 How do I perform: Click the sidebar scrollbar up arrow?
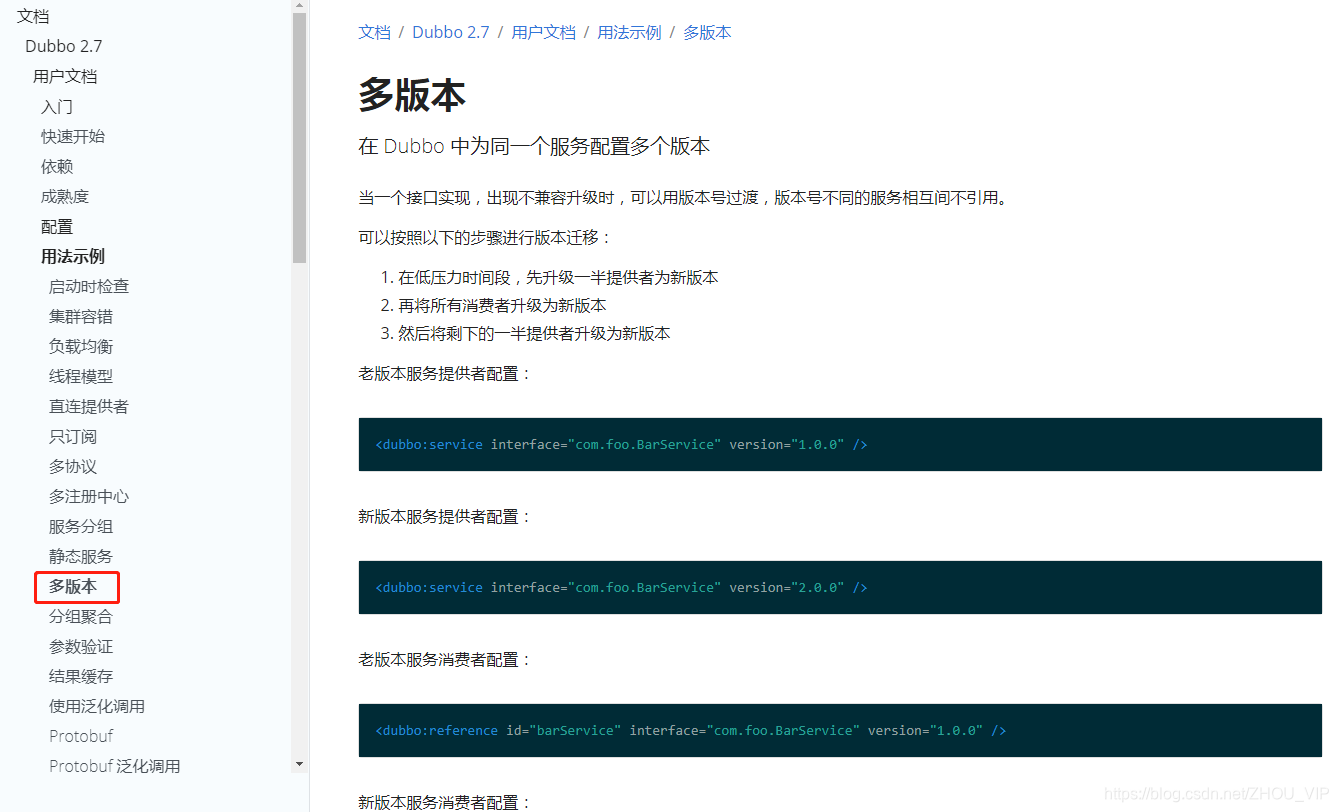pyautogui.click(x=299, y=7)
